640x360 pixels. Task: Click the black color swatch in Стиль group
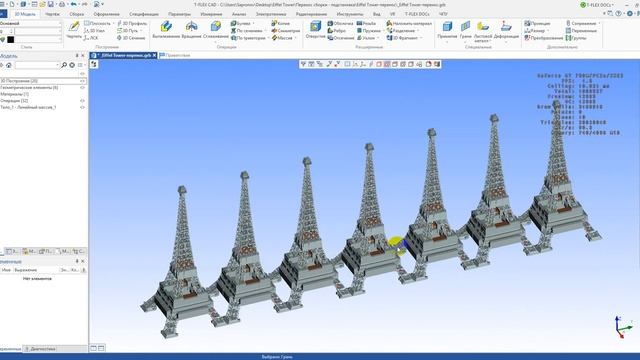[x=11, y=40]
